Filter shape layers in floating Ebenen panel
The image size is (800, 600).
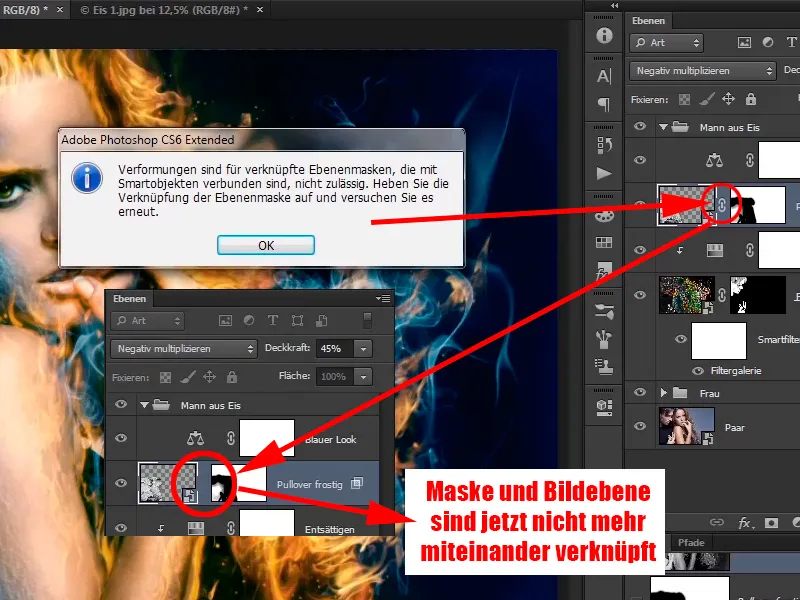[297, 320]
